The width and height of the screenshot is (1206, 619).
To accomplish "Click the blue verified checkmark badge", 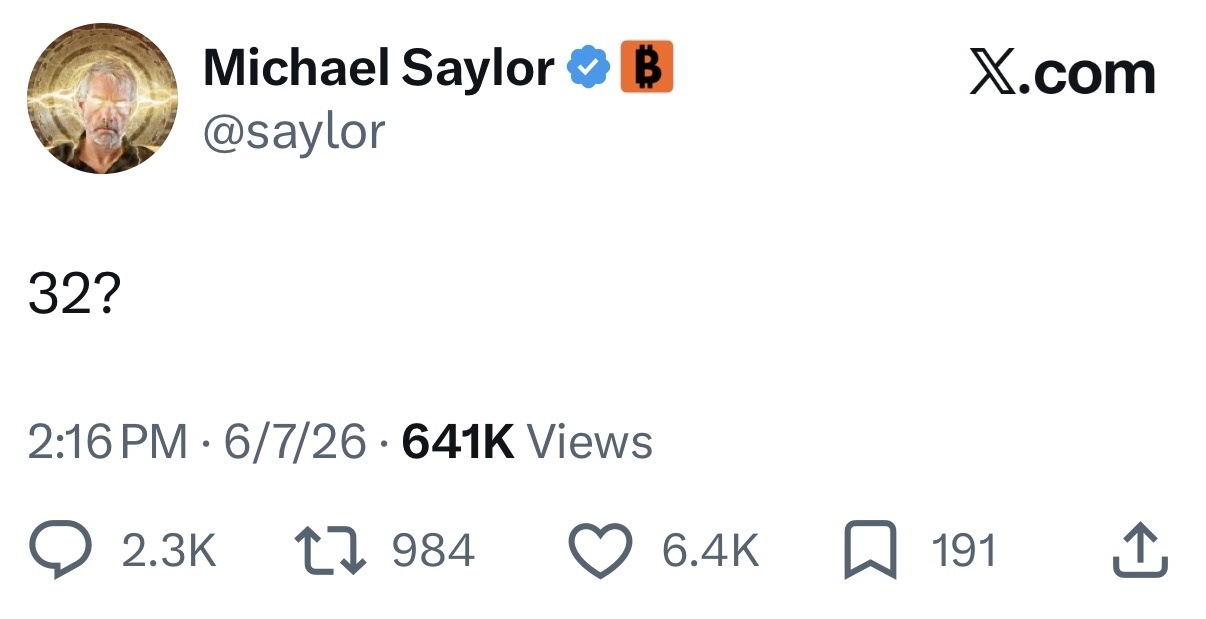I will click(x=589, y=68).
